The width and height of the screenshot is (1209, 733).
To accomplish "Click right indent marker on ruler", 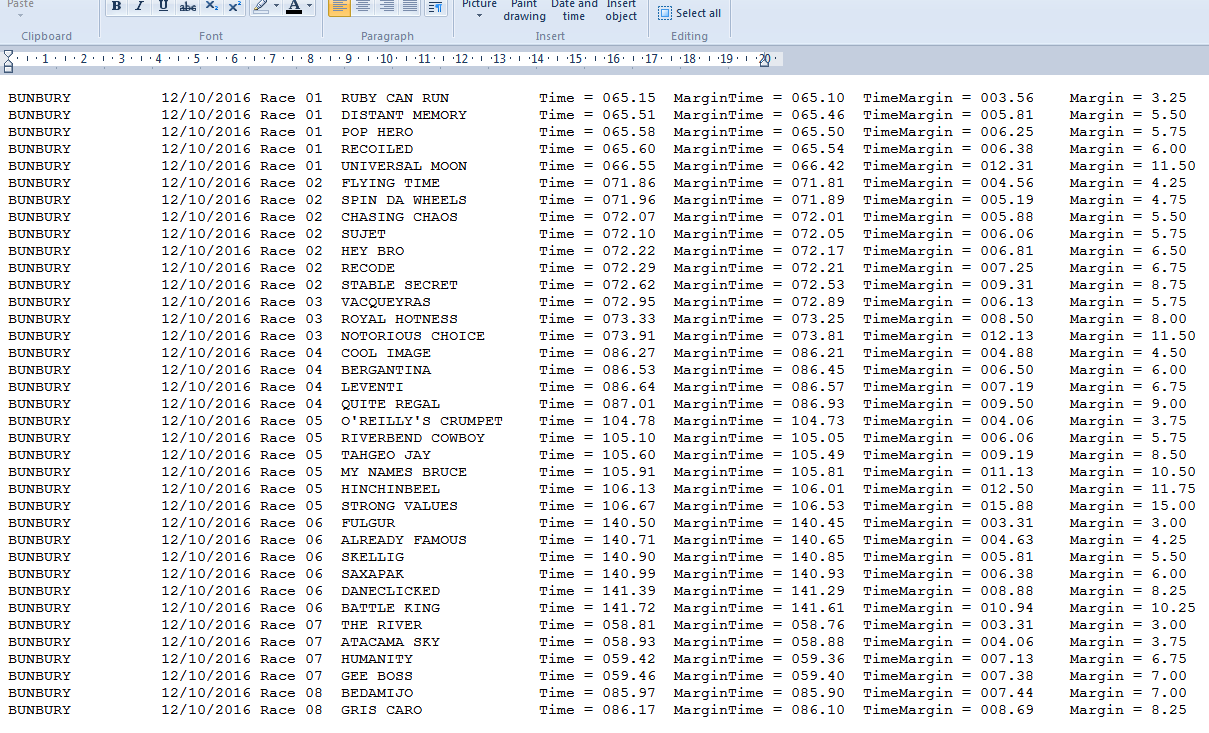I will [764, 62].
